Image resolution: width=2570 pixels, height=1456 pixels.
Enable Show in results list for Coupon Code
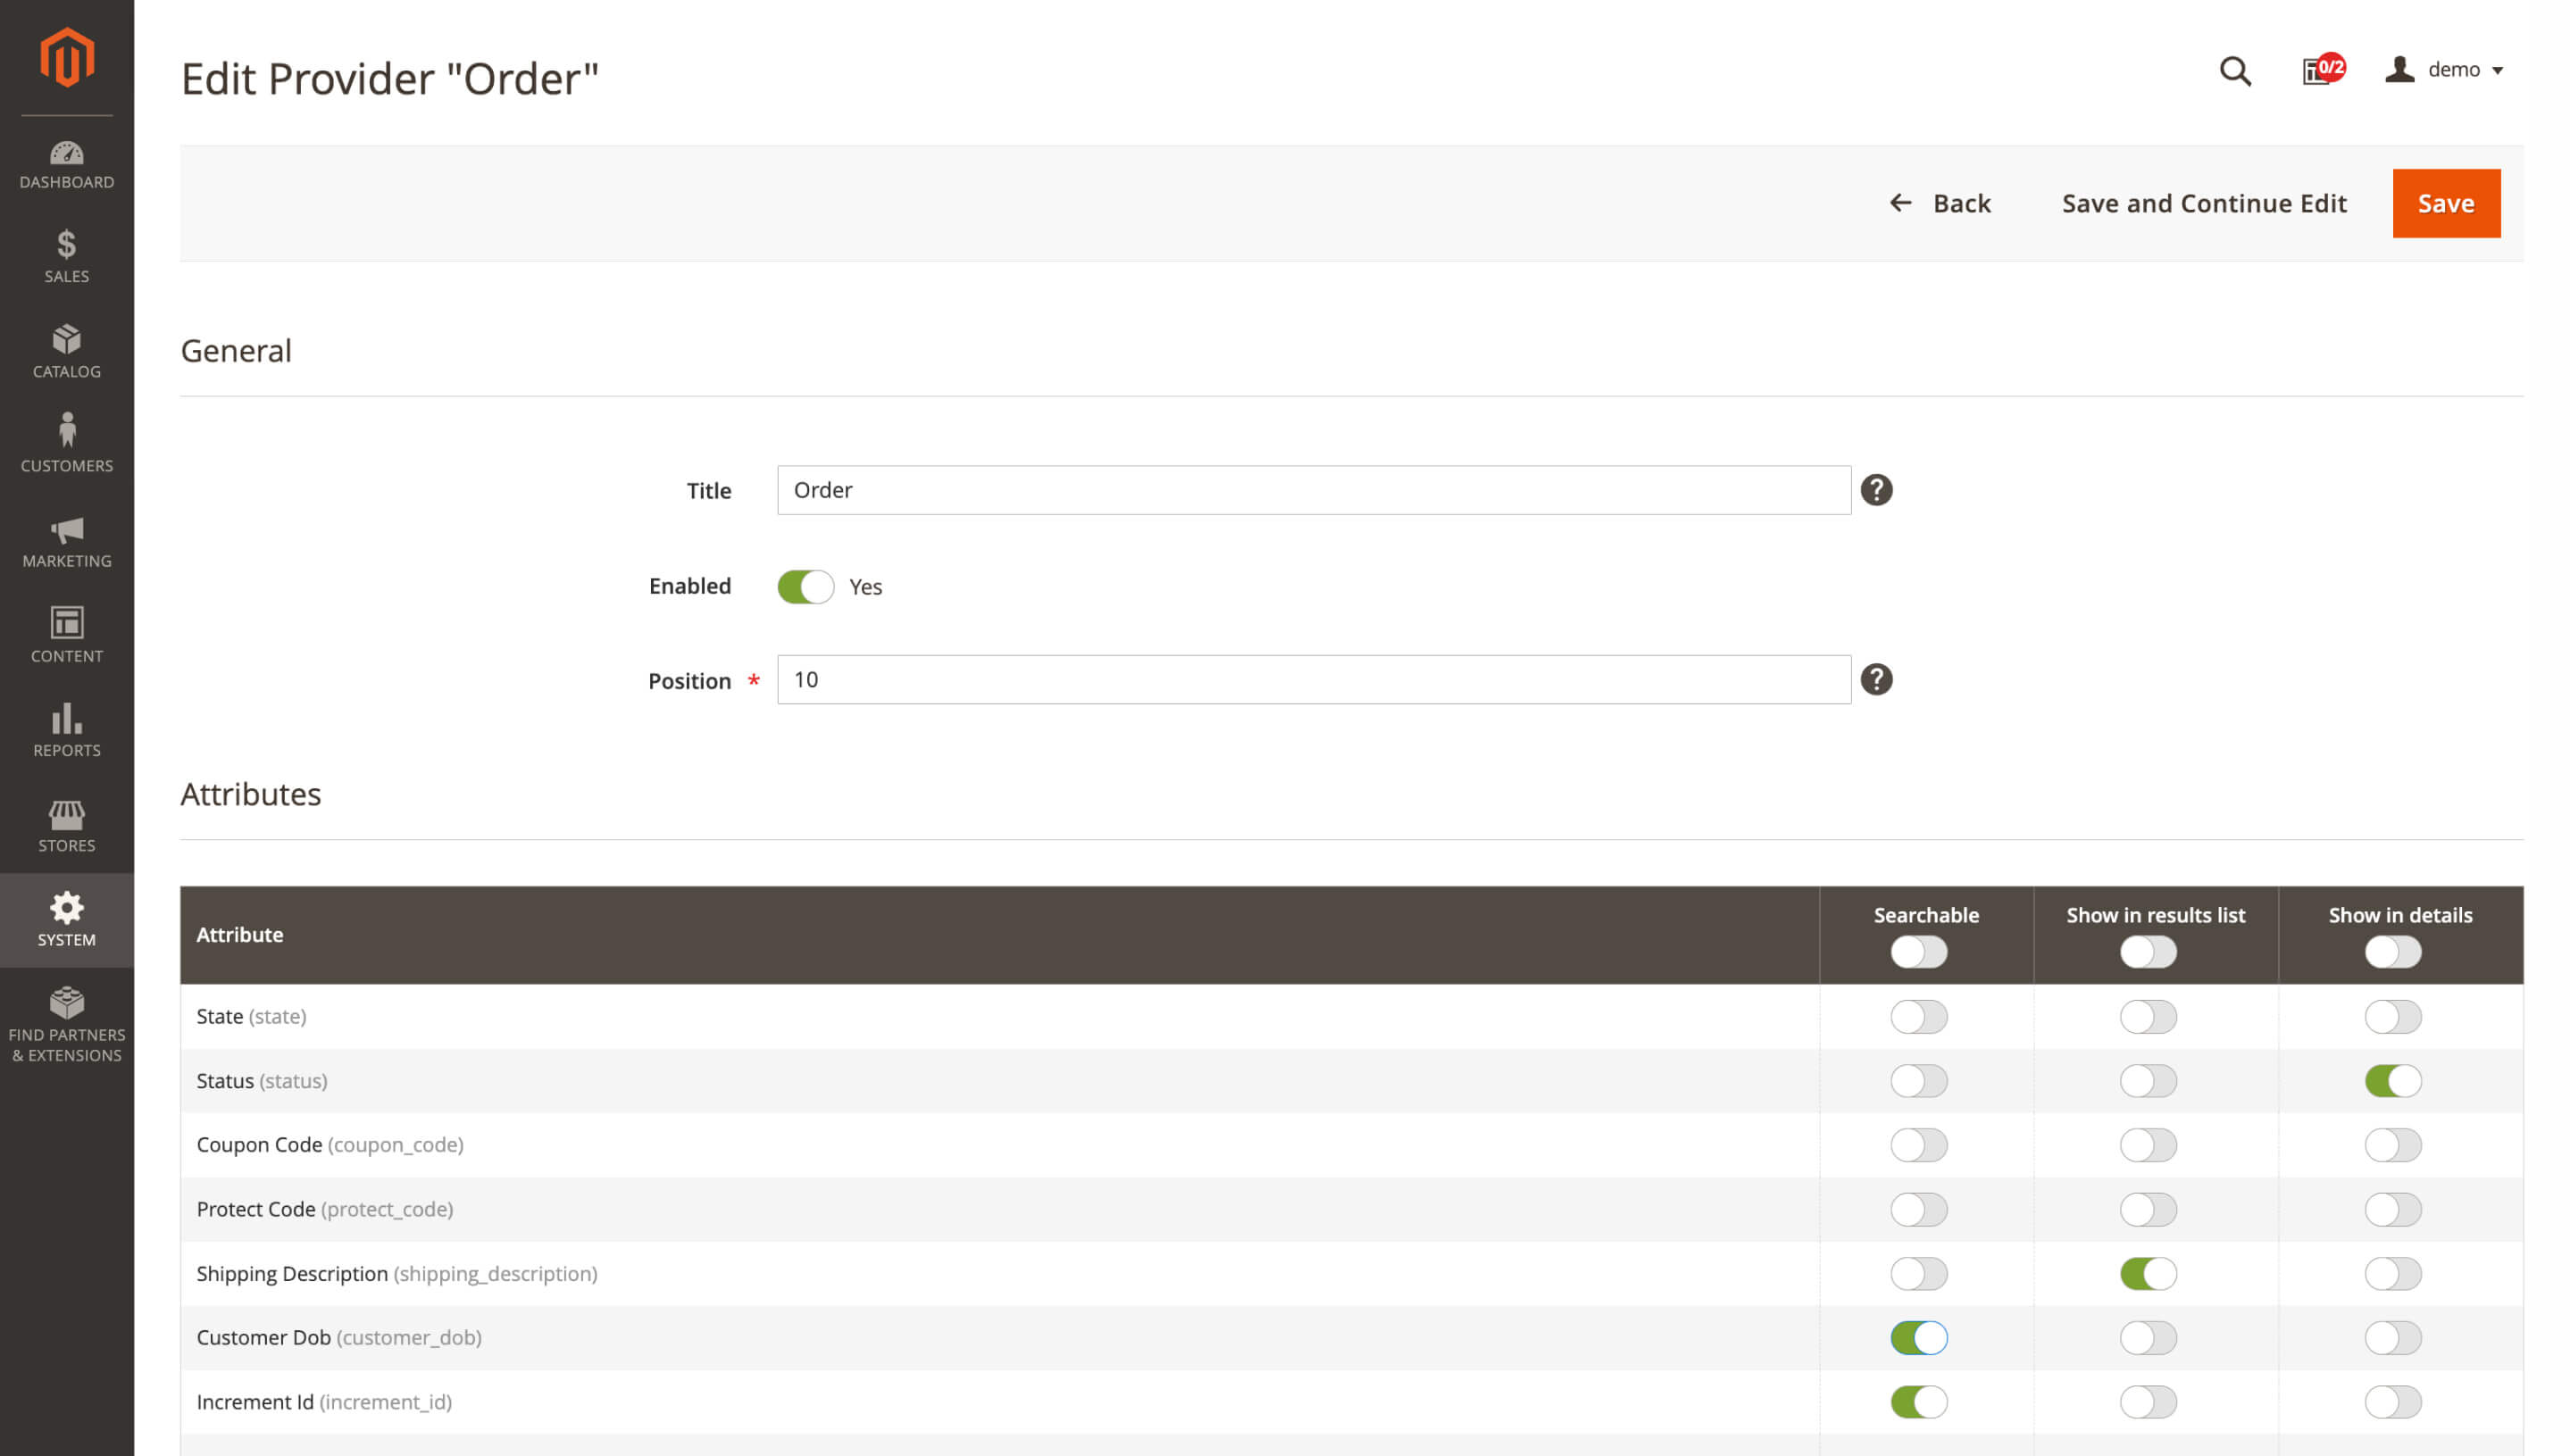click(2148, 1145)
